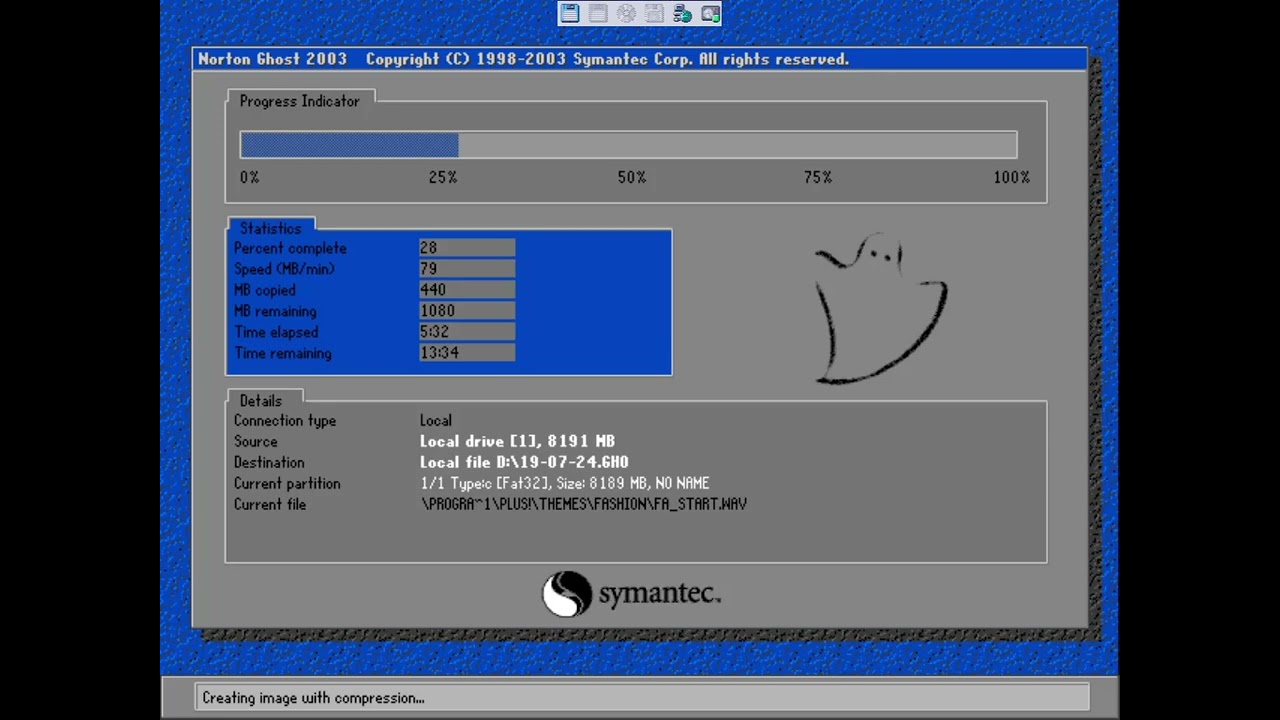The image size is (1280, 720).
Task: Click the Destination file D:\19-07-24.GHO
Action: coord(524,462)
